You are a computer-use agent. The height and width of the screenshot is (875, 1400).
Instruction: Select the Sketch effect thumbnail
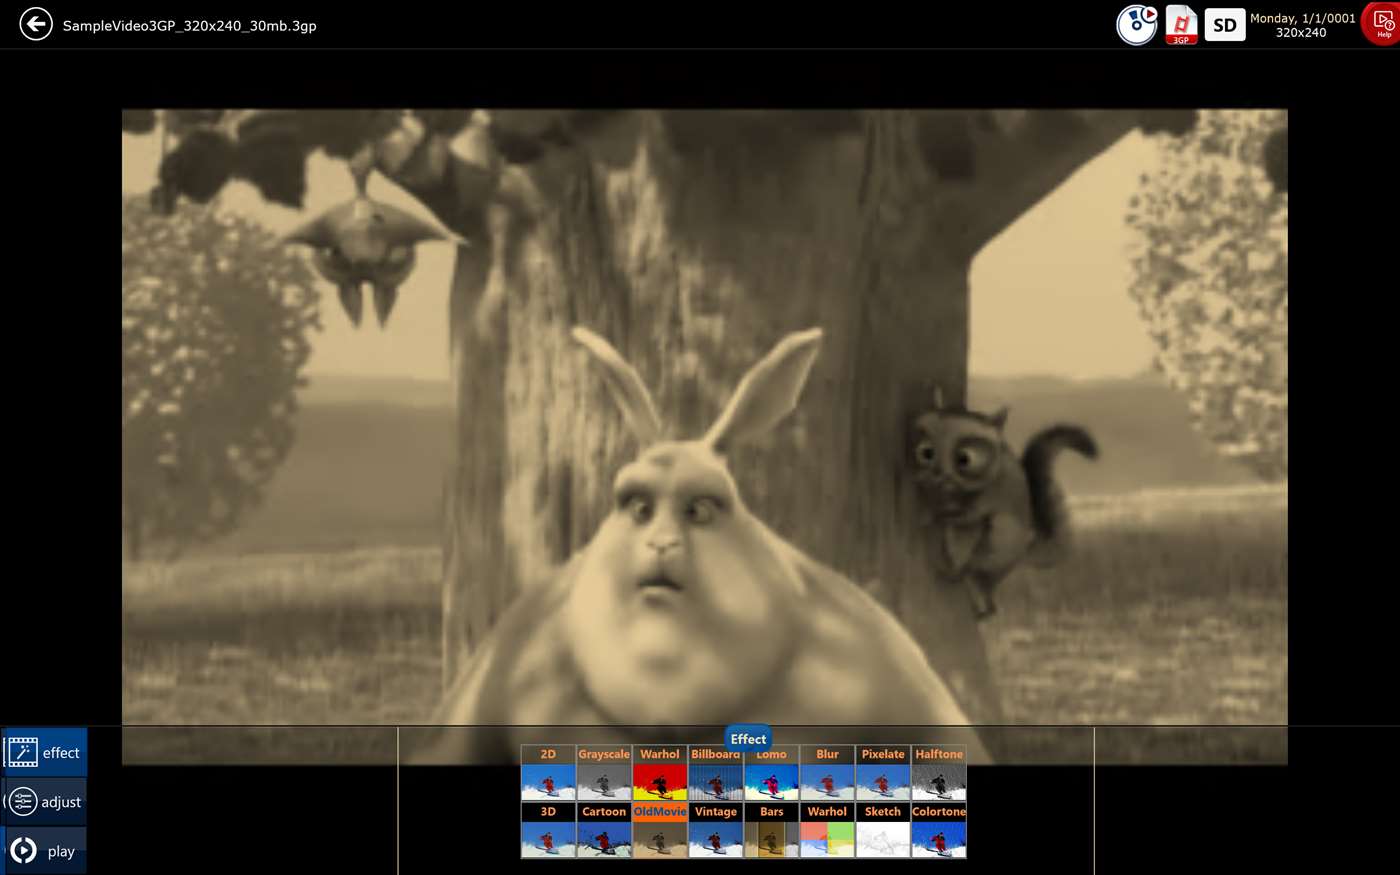click(x=883, y=831)
